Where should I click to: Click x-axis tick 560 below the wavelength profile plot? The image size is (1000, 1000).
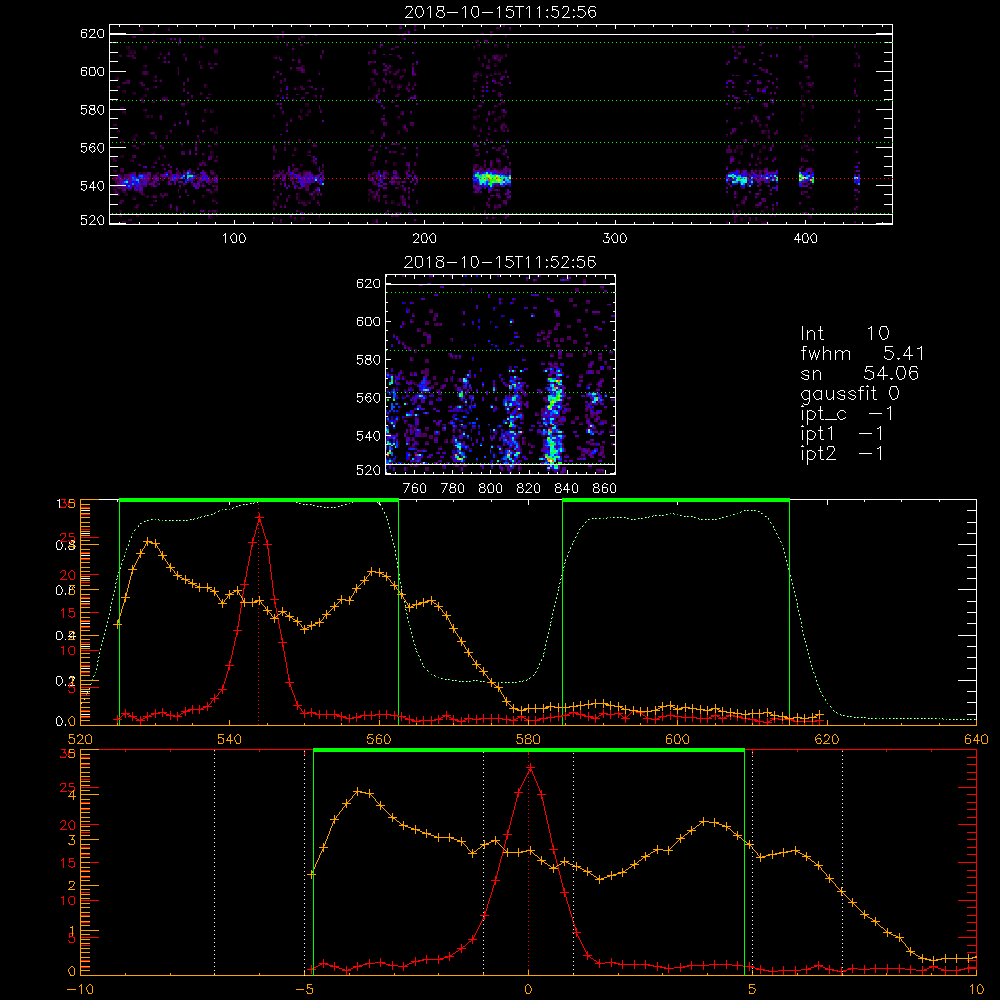pyautogui.click(x=379, y=739)
